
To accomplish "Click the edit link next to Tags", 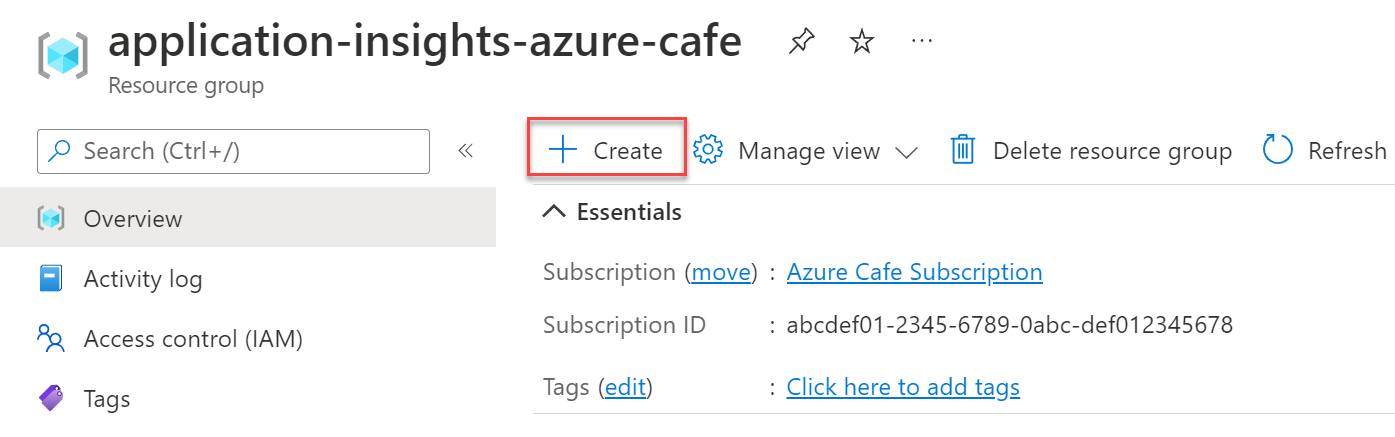I will pyautogui.click(x=625, y=387).
